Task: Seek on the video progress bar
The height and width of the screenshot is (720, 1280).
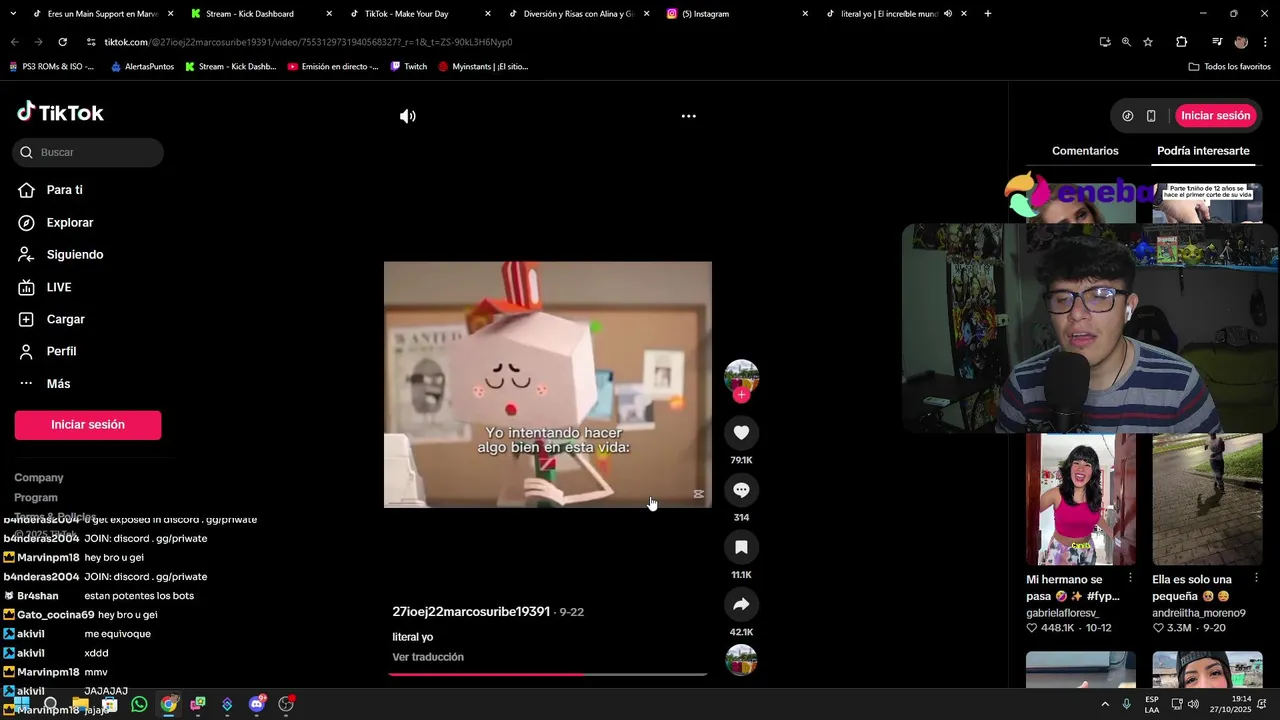Action: point(548,674)
